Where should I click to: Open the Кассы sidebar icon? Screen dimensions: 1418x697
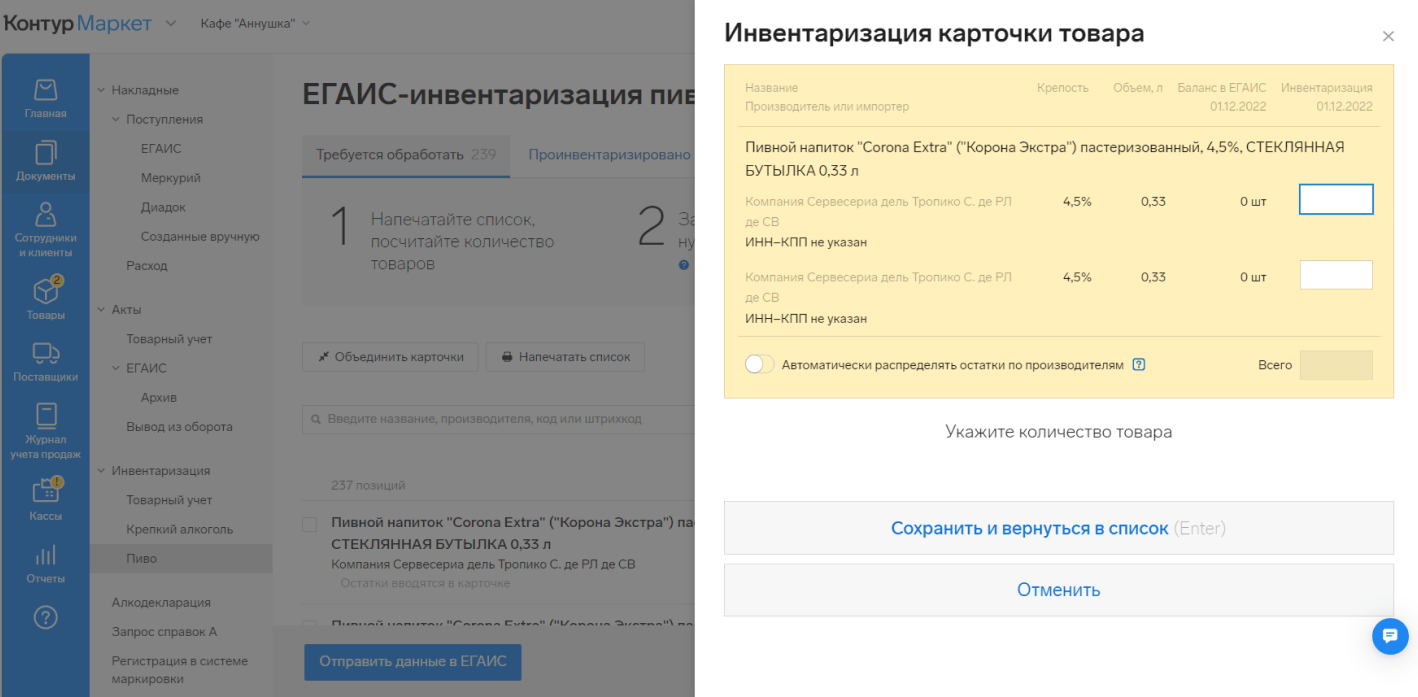45,499
